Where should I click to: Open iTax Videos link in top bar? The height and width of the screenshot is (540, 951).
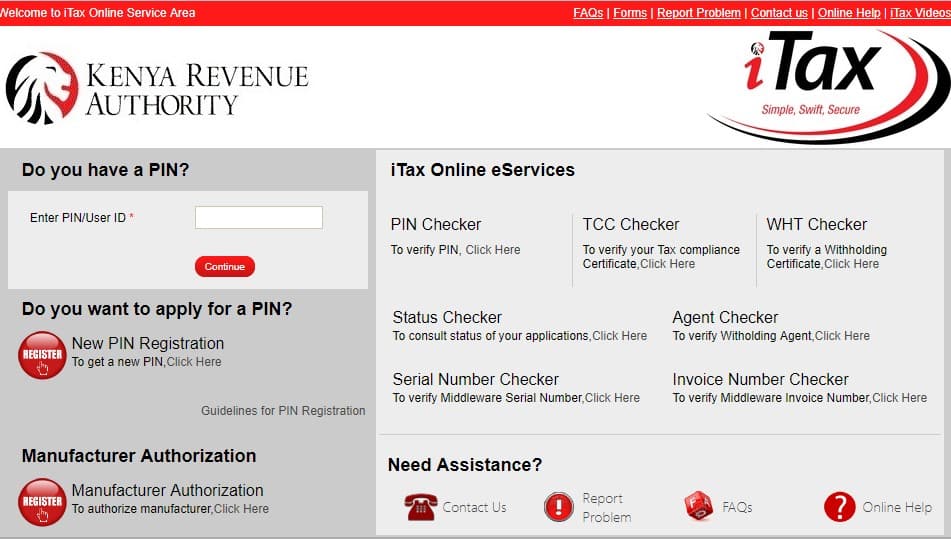tap(920, 13)
